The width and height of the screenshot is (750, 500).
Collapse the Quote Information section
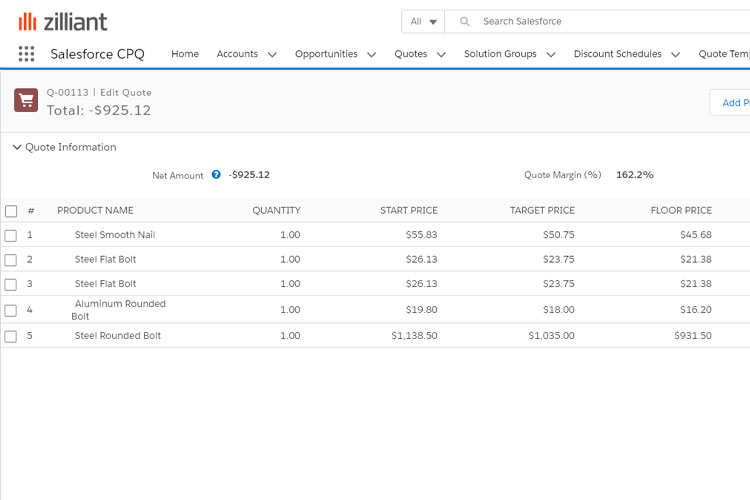(x=17, y=147)
